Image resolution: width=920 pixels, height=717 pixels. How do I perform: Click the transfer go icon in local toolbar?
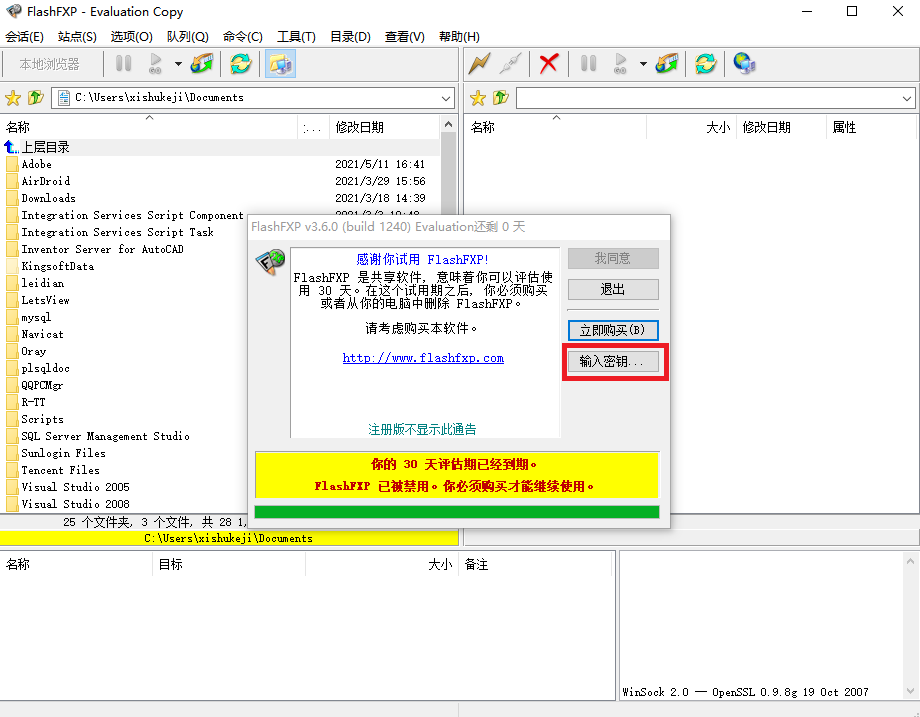[x=155, y=63]
